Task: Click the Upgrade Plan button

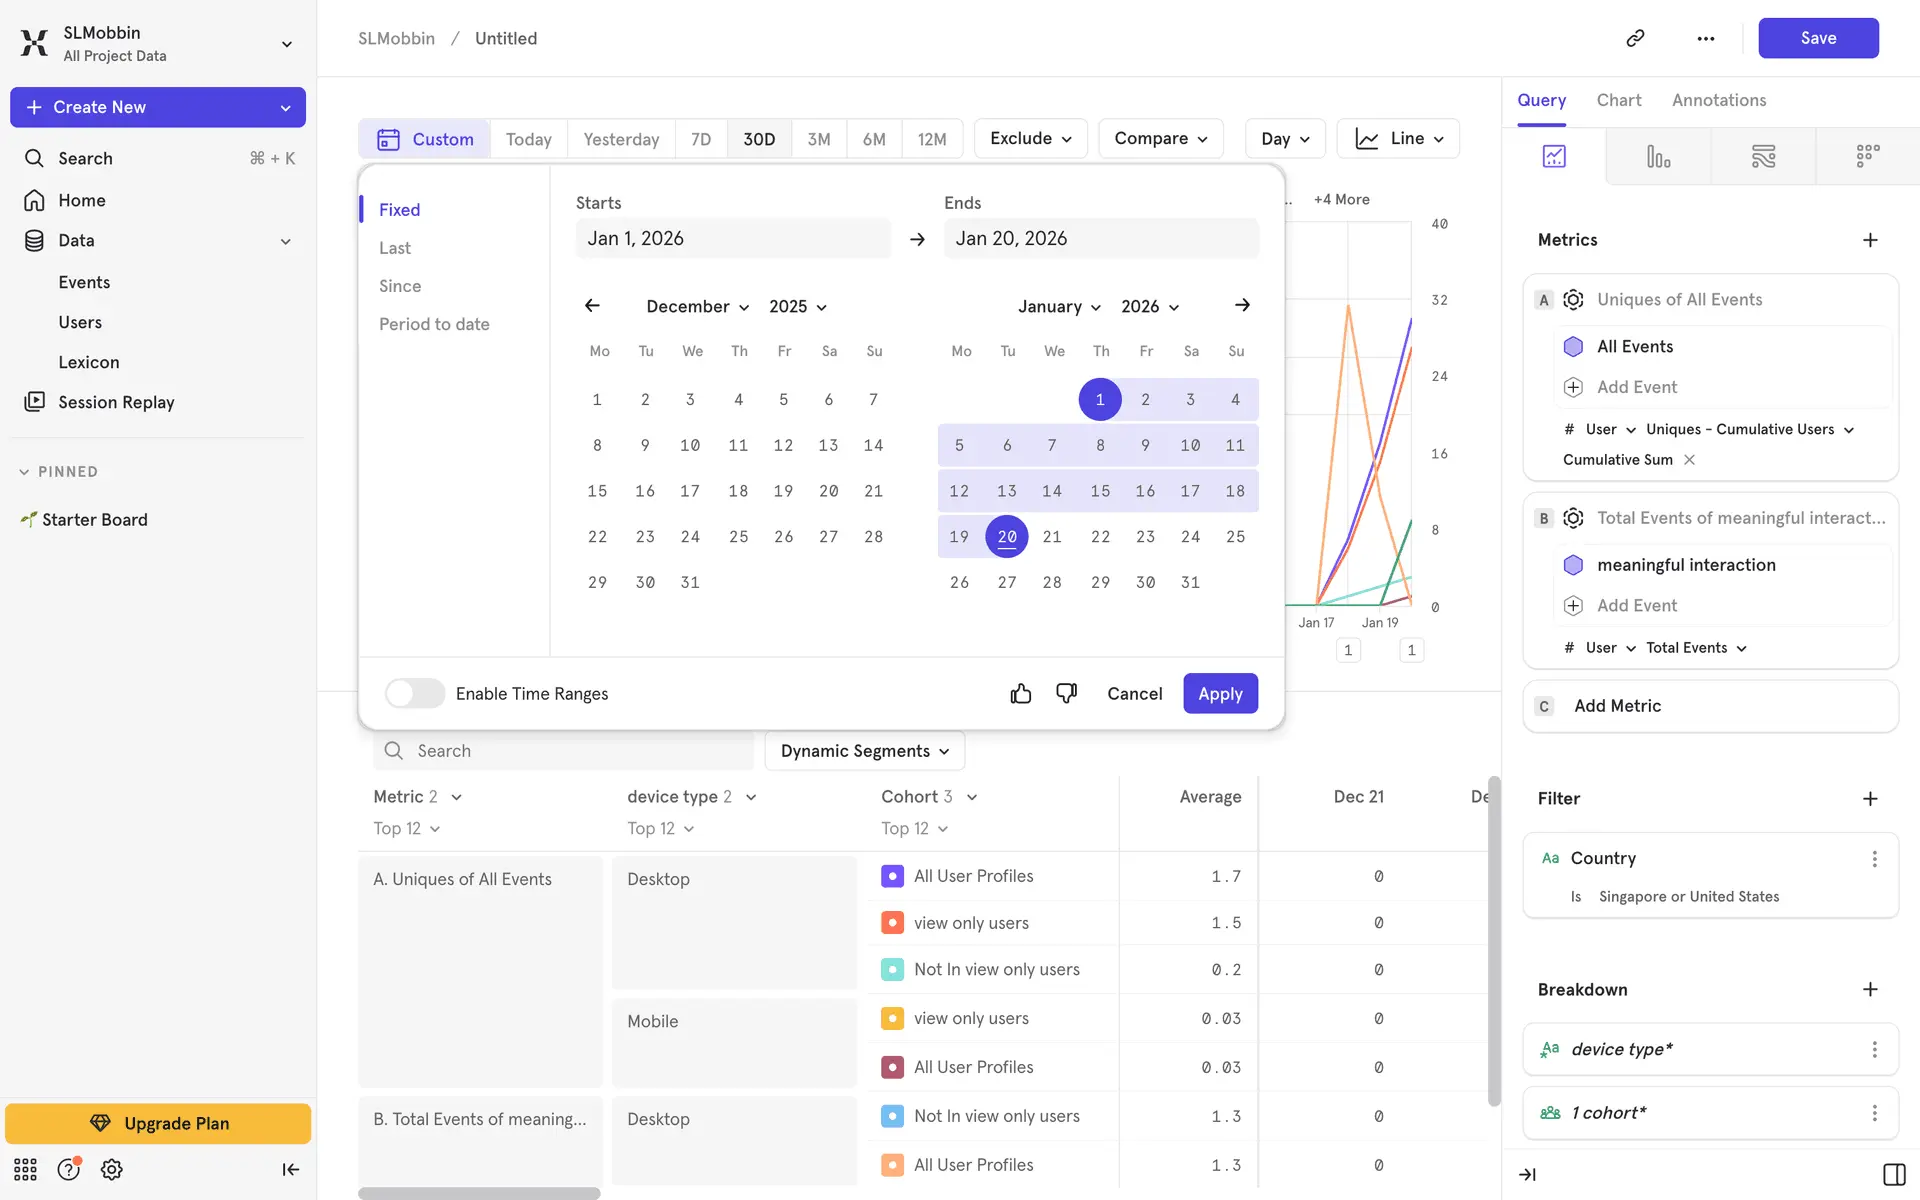Action: pos(158,1123)
